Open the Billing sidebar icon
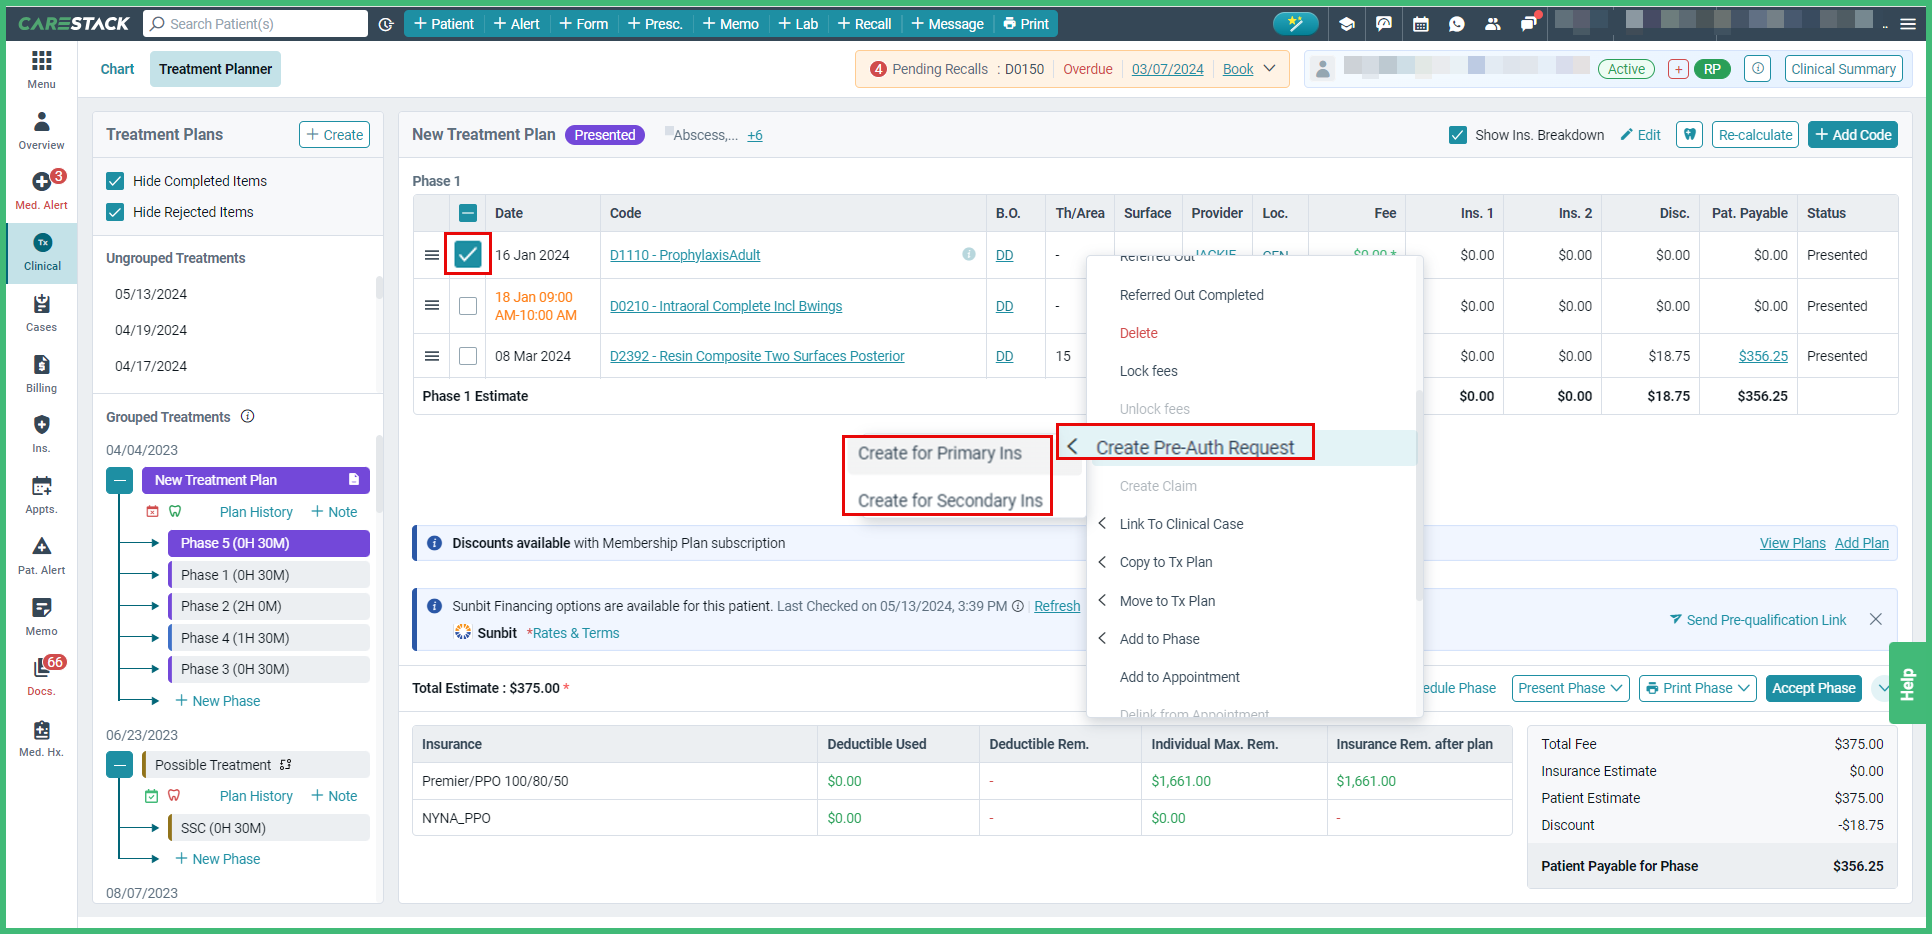The width and height of the screenshot is (1932, 934). 41,372
